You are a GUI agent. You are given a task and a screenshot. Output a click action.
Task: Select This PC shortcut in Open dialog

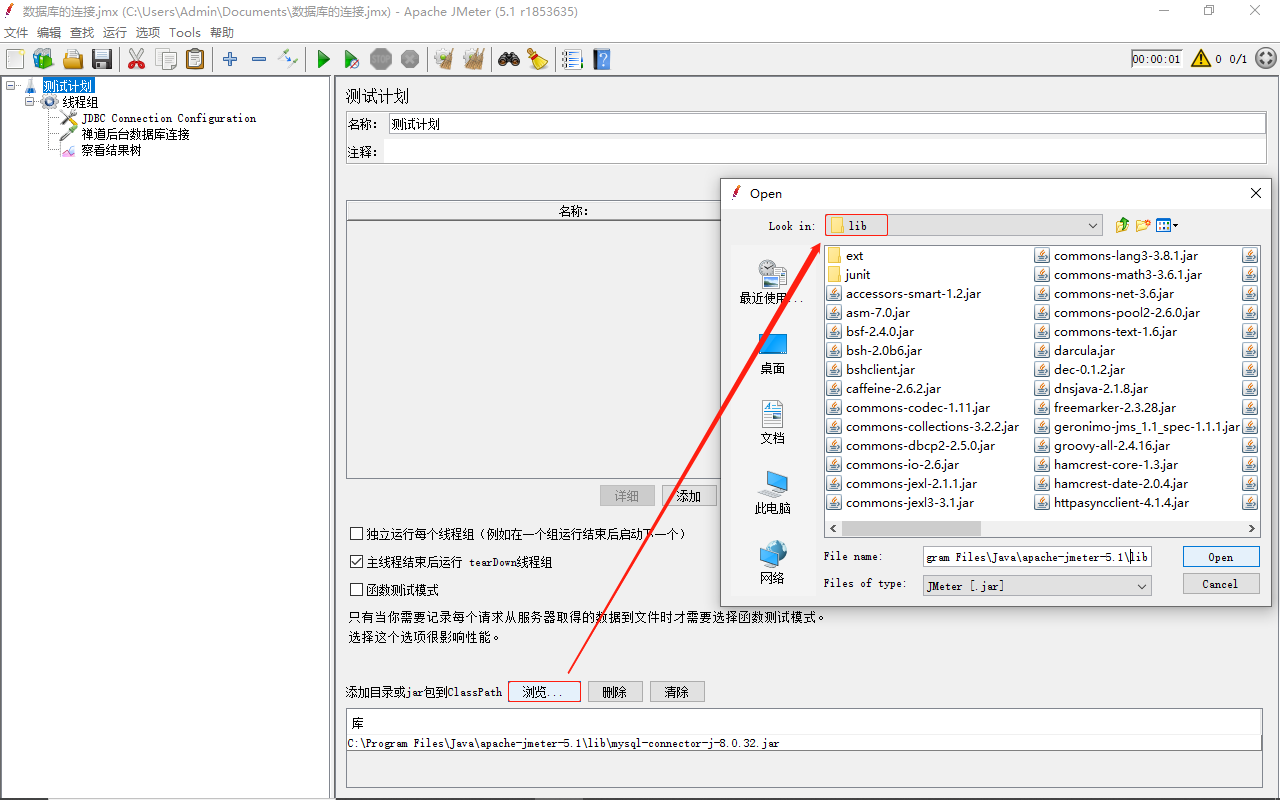pos(772,492)
